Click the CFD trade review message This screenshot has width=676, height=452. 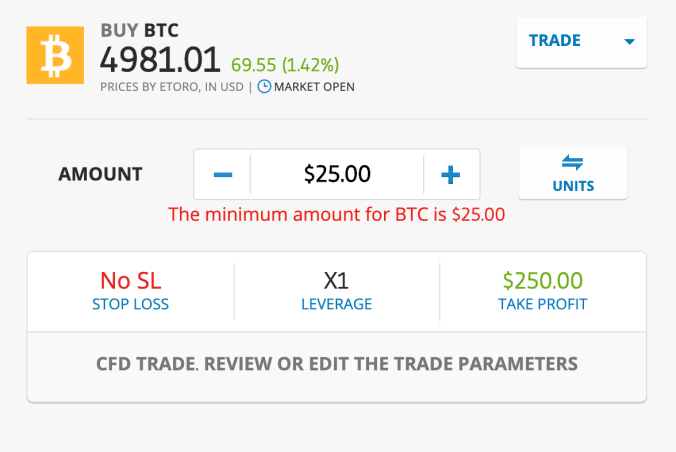click(337, 364)
